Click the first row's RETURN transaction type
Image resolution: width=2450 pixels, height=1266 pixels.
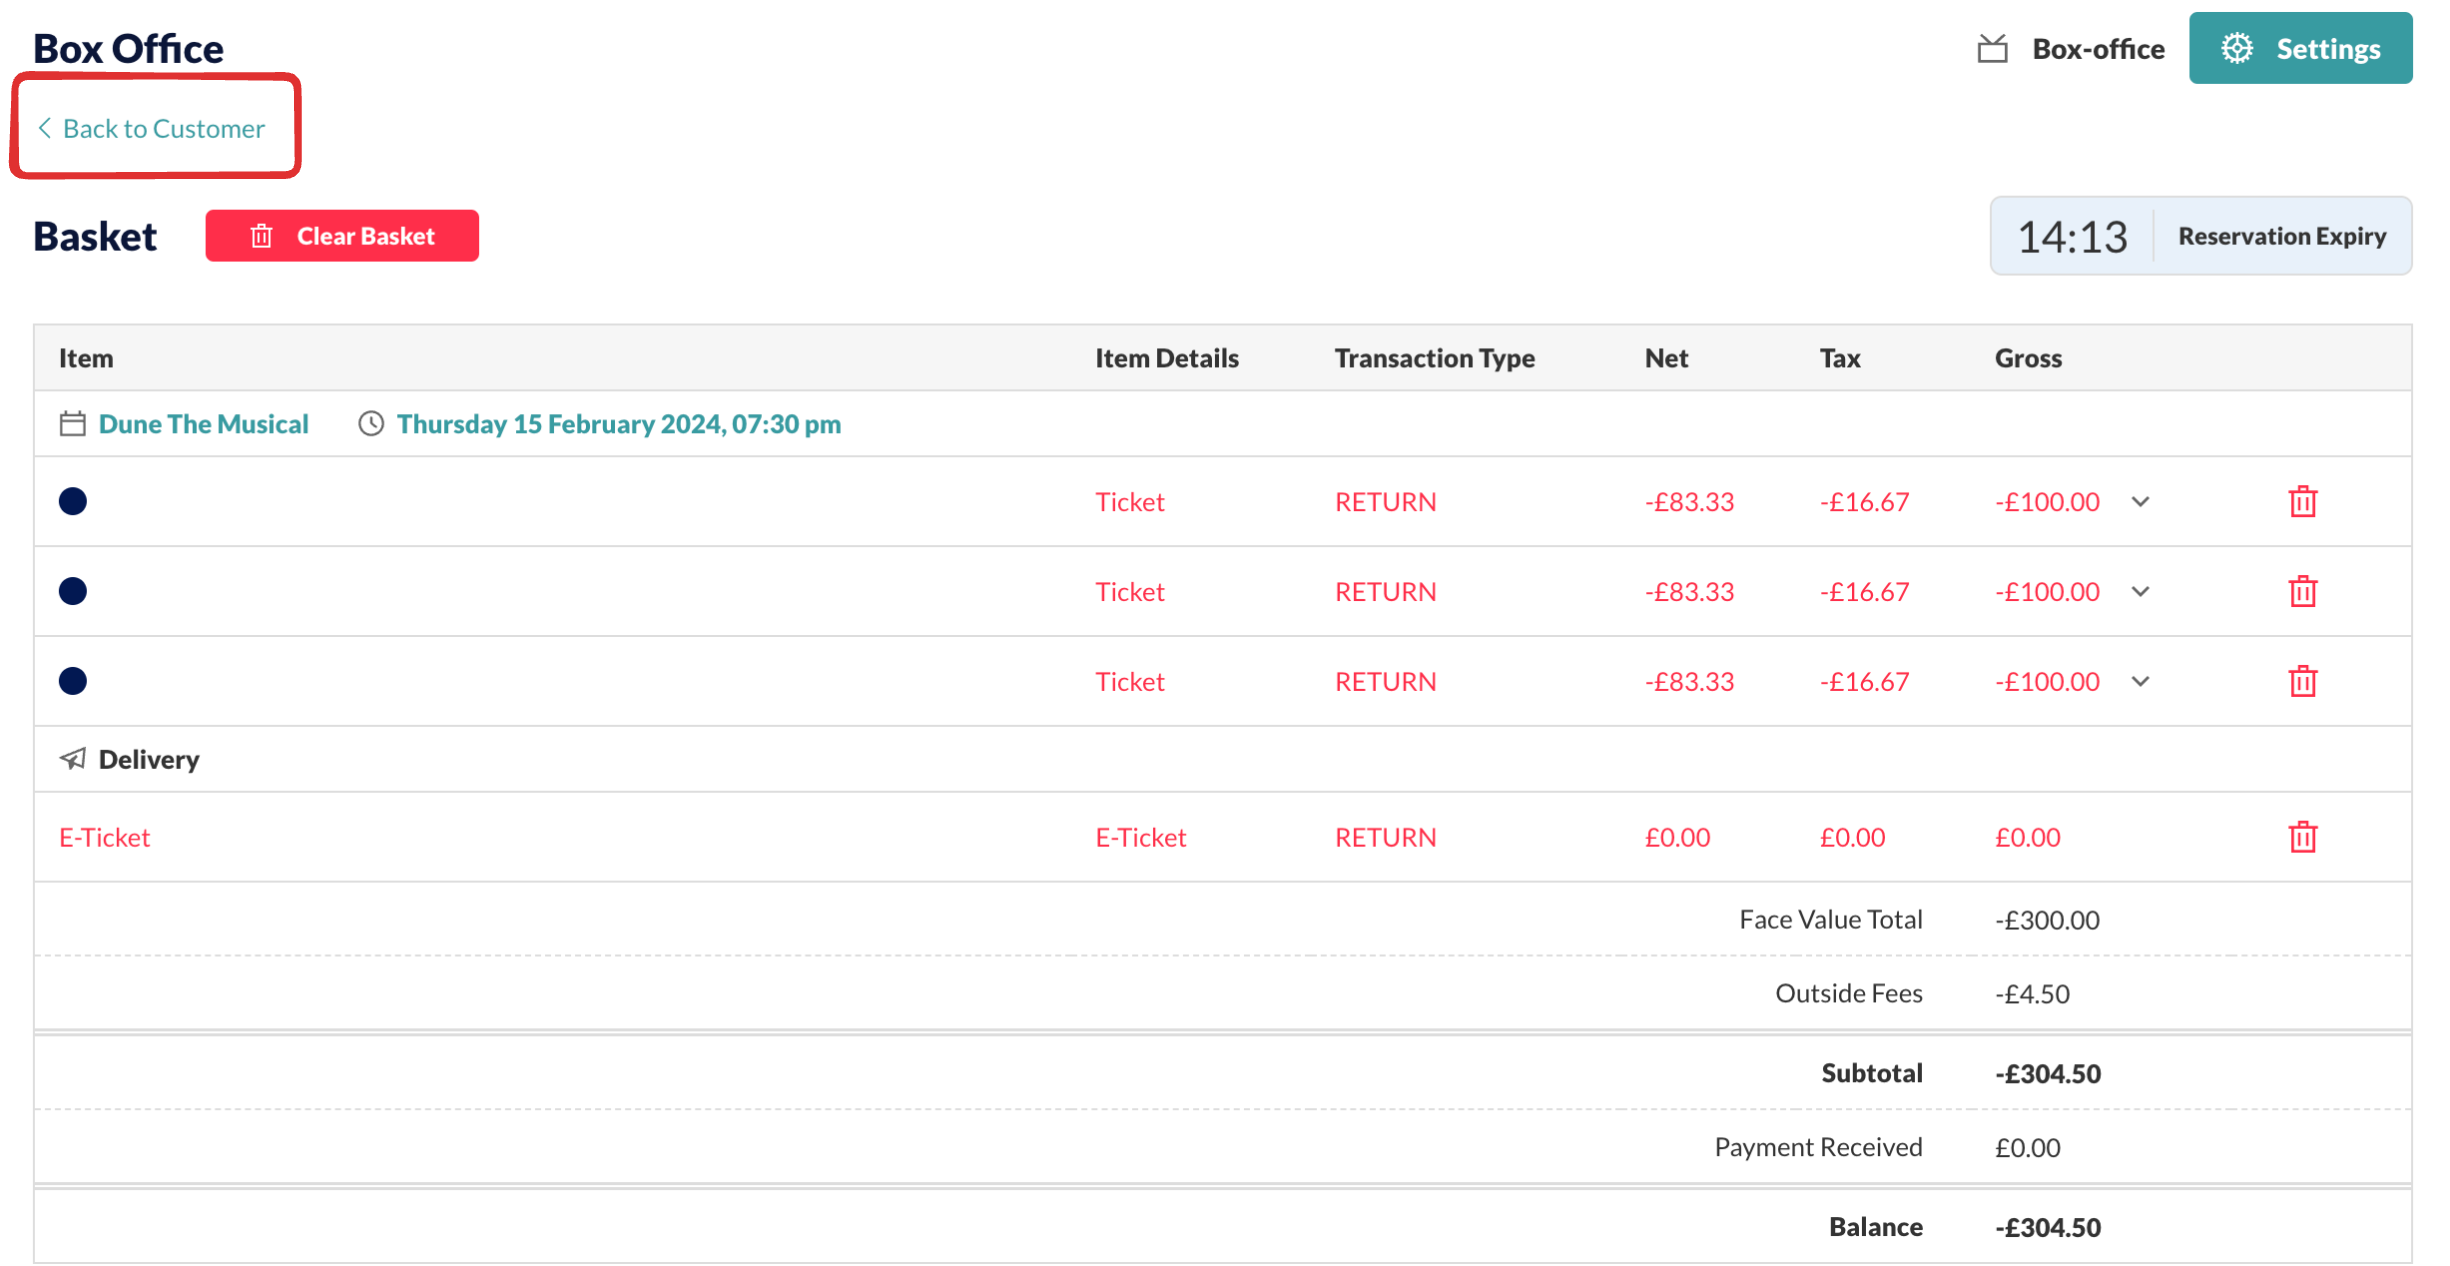click(x=1385, y=501)
